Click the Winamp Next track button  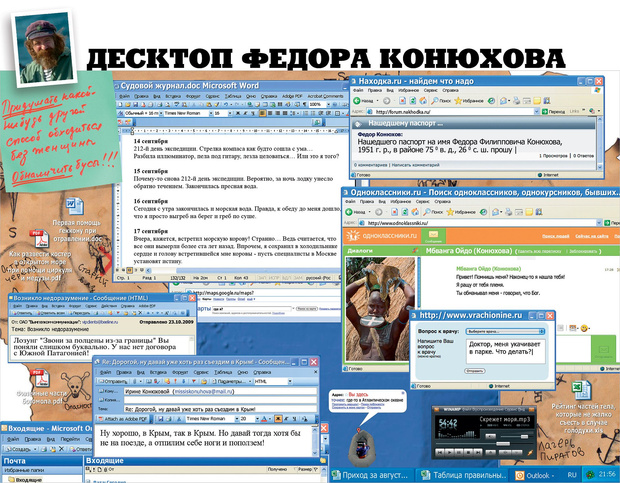(x=478, y=451)
